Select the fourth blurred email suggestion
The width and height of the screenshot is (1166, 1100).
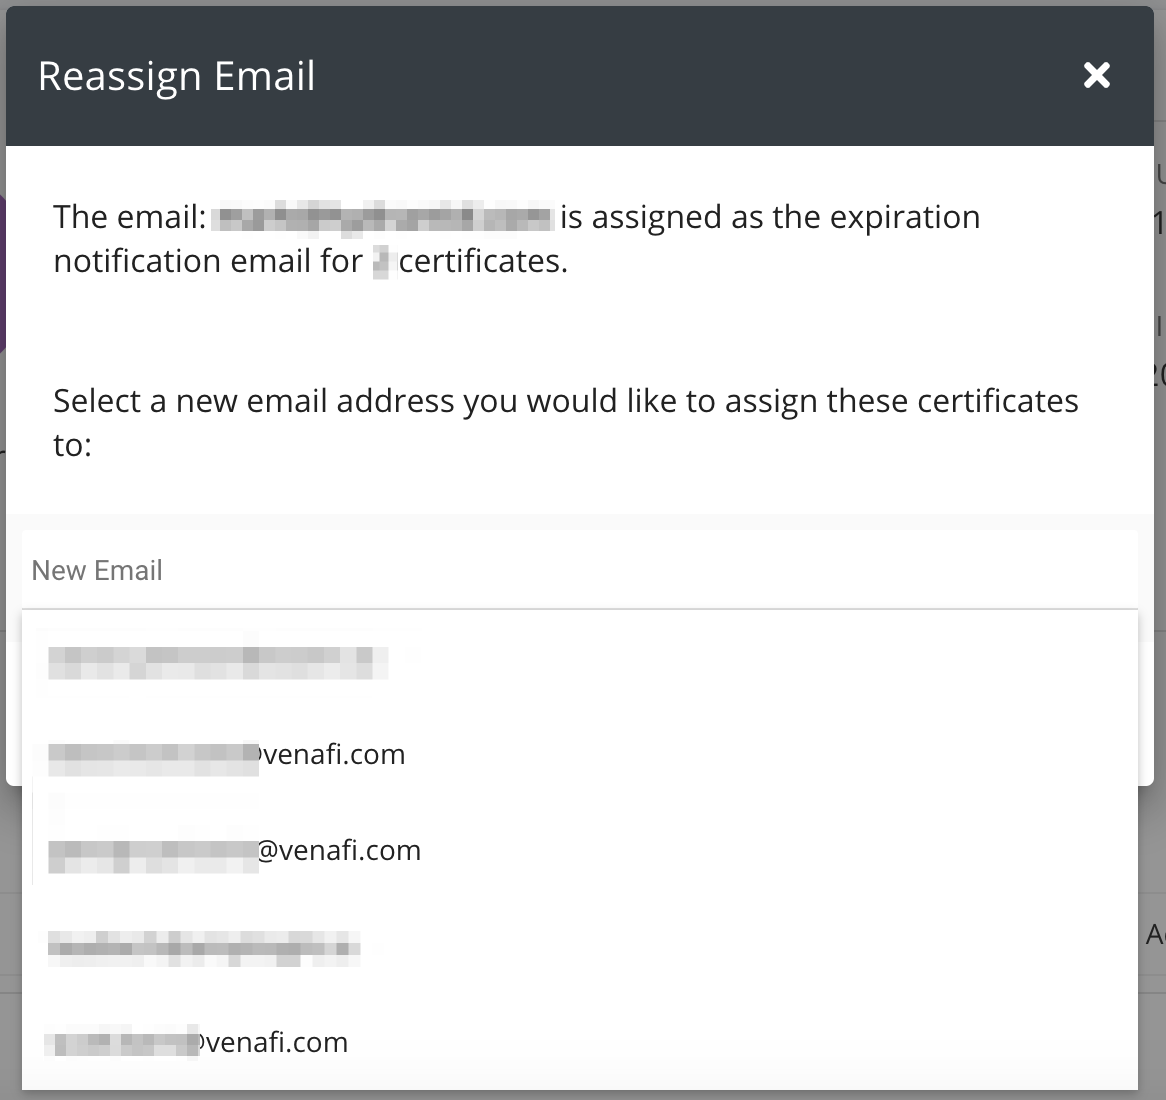[204, 946]
